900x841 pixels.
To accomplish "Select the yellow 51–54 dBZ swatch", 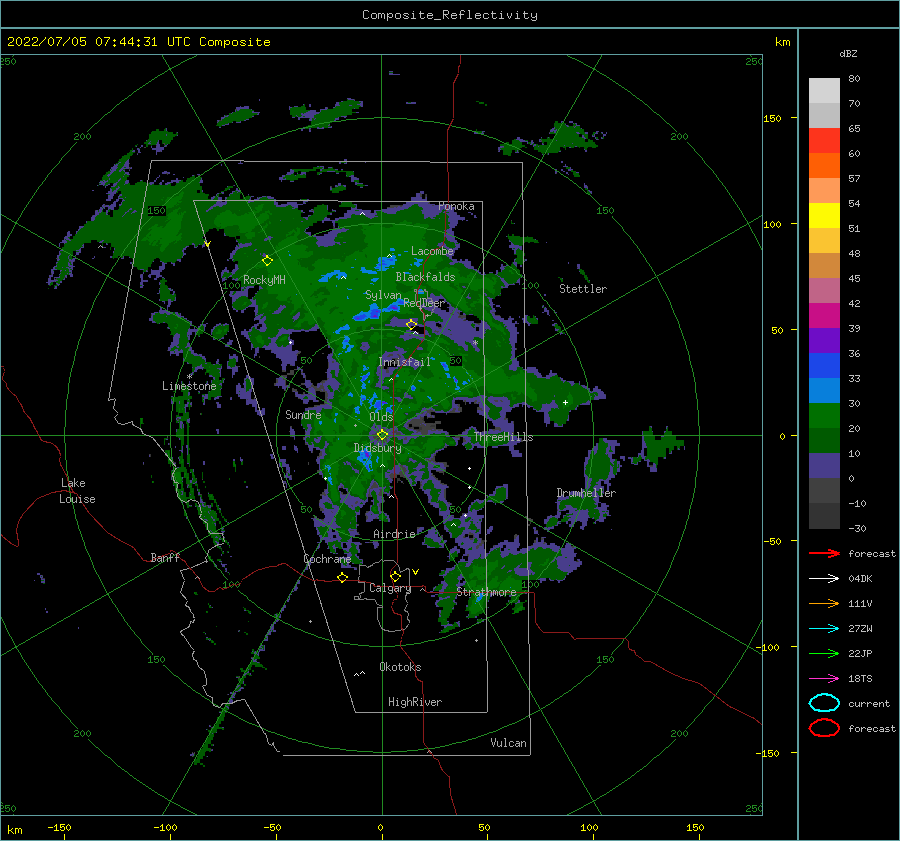I will coord(824,215).
